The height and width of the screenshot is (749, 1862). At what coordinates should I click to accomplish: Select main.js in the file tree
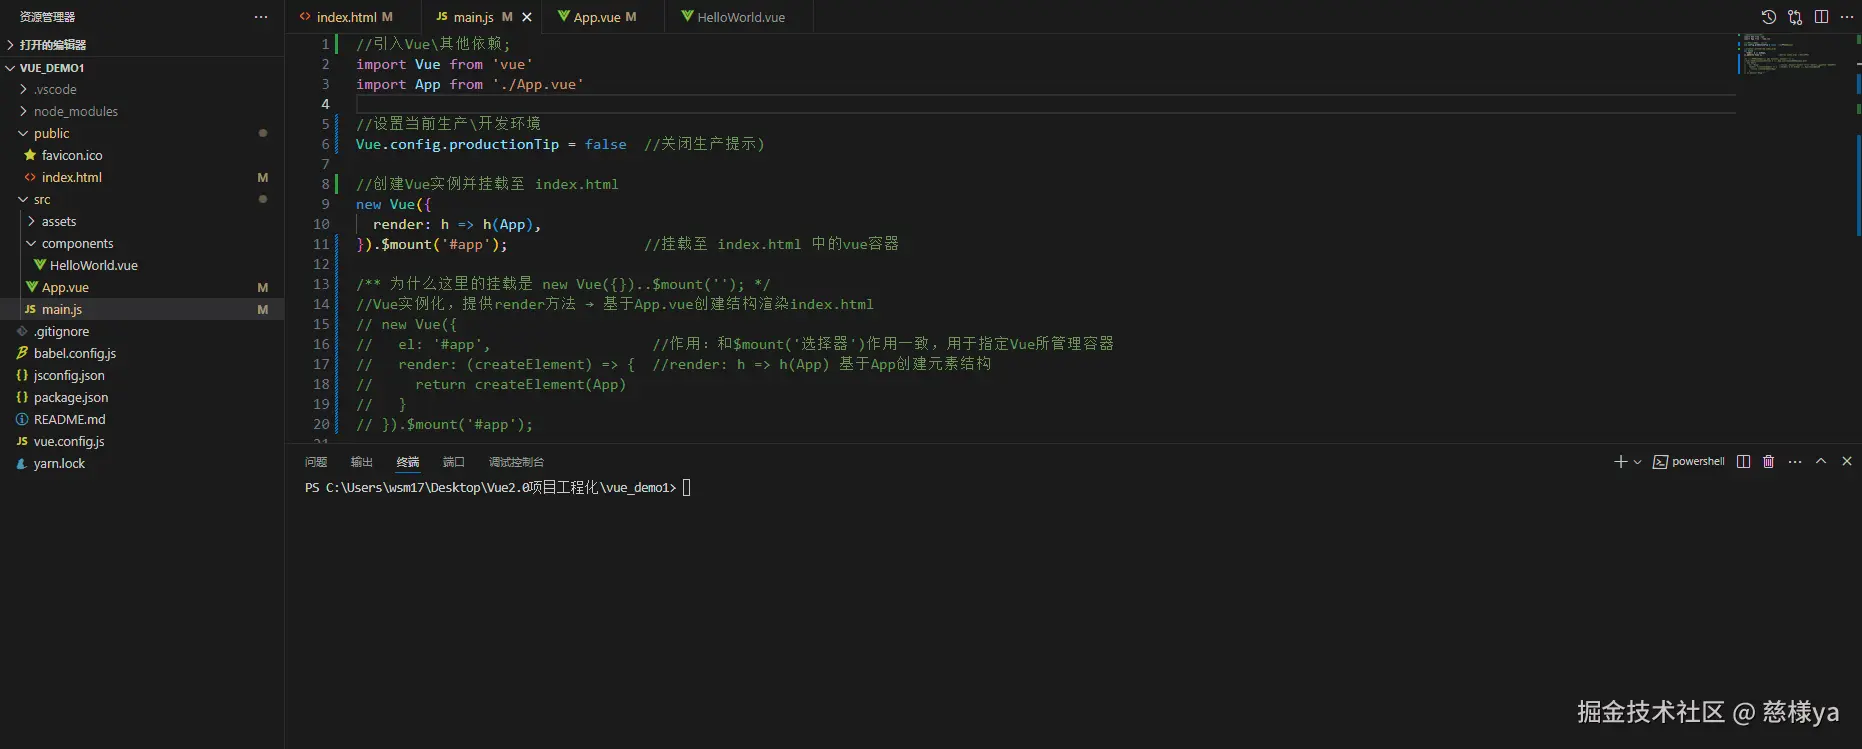(x=142, y=309)
